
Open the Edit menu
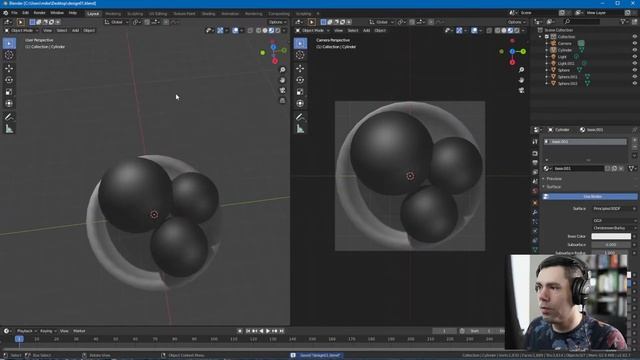point(25,13)
